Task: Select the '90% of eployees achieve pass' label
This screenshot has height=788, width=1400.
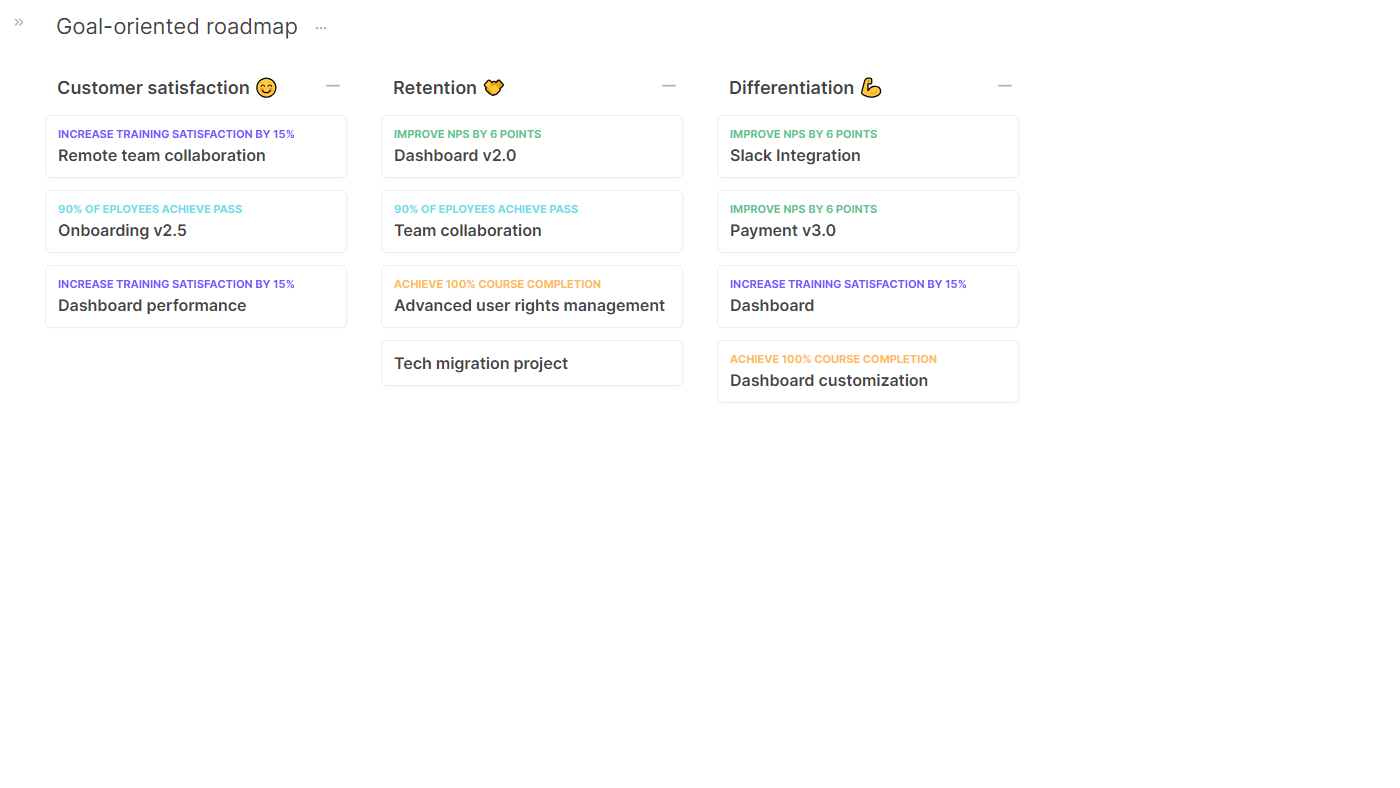Action: tap(150, 208)
